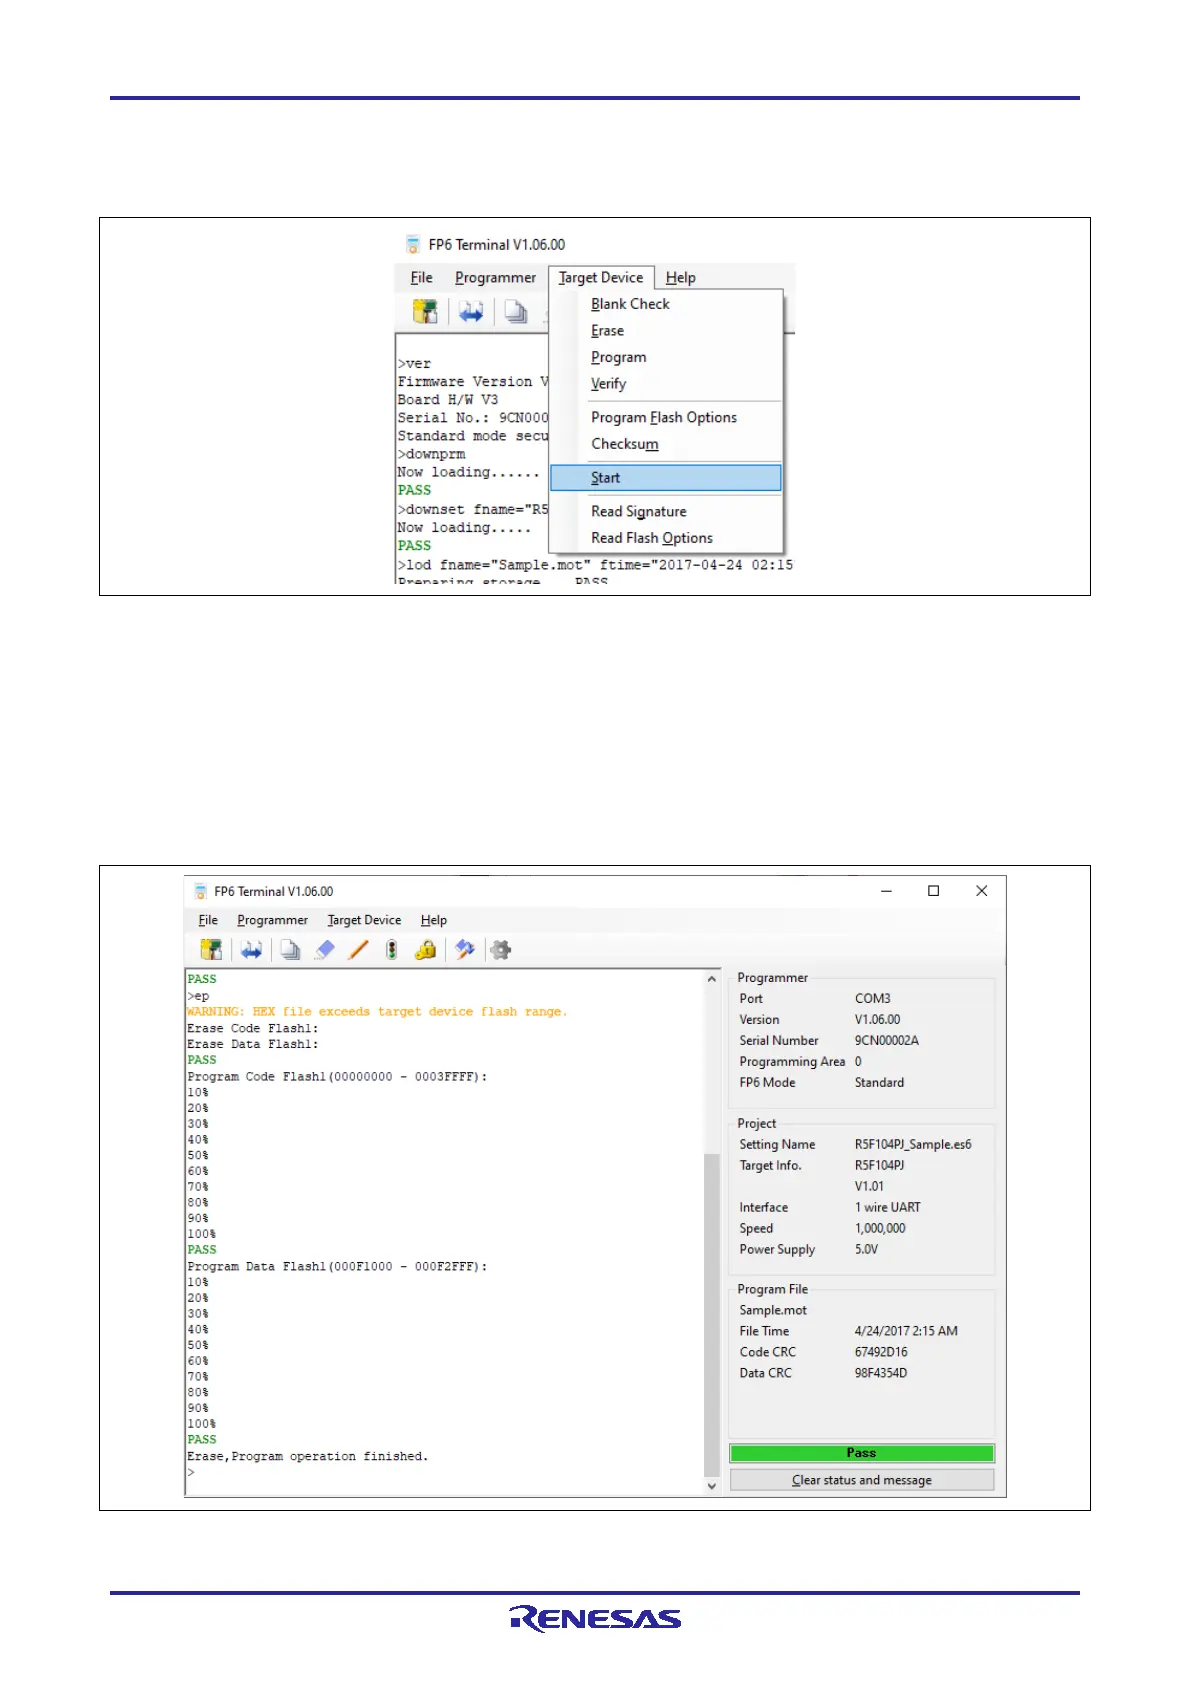
Task: Click the '>ep' command line
Action: 198,996
